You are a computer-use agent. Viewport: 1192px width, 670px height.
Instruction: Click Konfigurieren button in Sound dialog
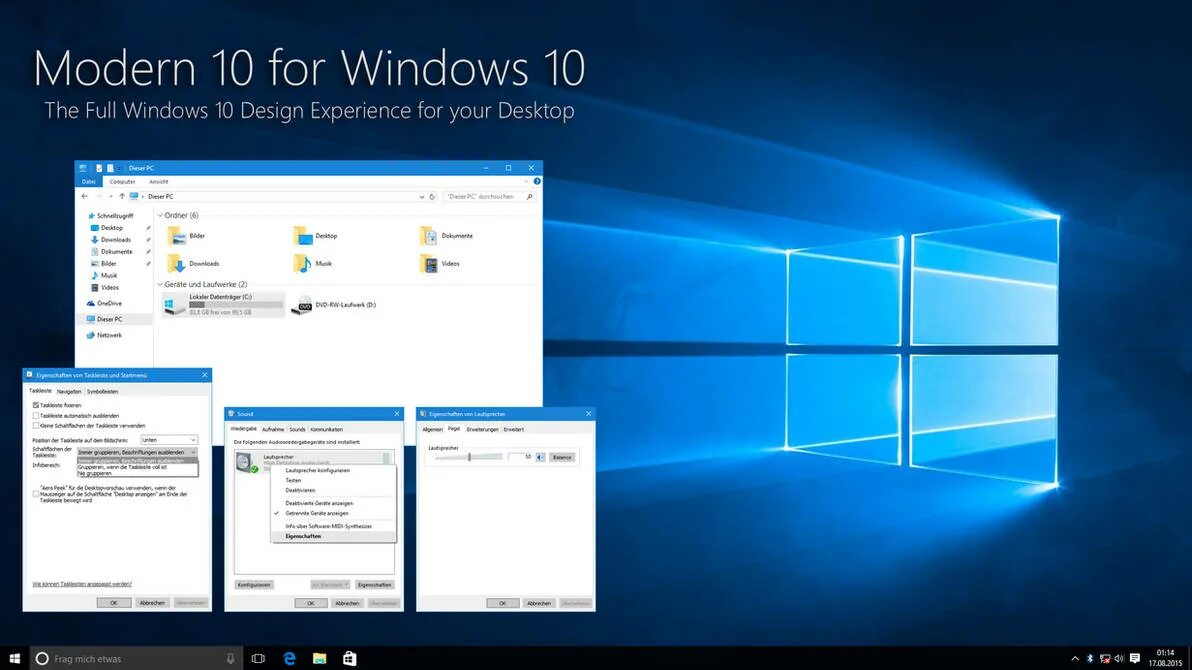pyautogui.click(x=254, y=585)
